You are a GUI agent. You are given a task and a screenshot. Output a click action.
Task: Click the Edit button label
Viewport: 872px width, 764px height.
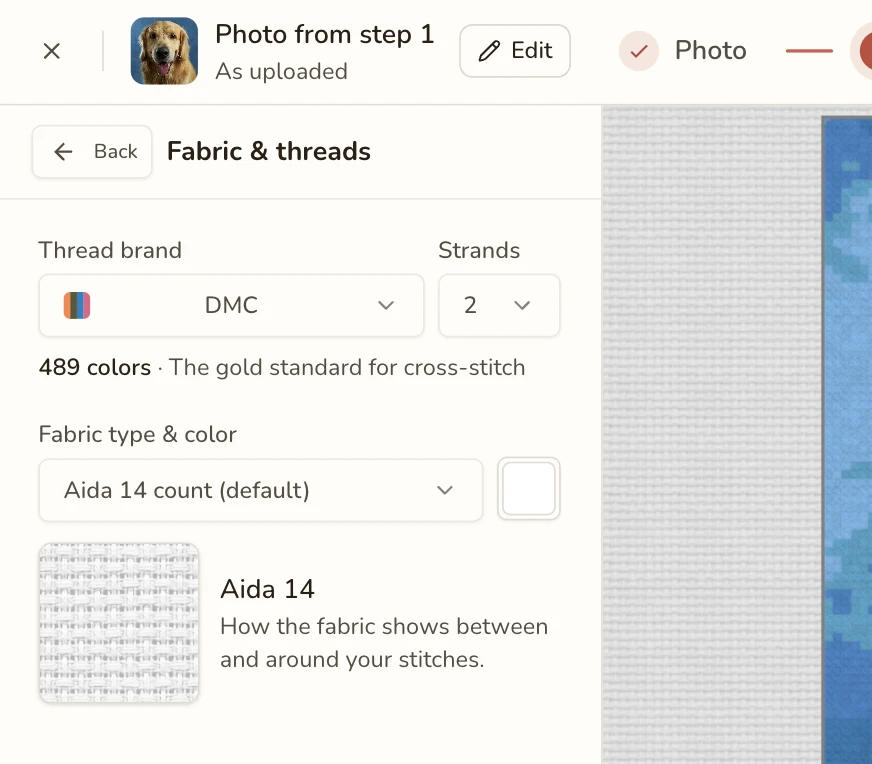coord(532,51)
